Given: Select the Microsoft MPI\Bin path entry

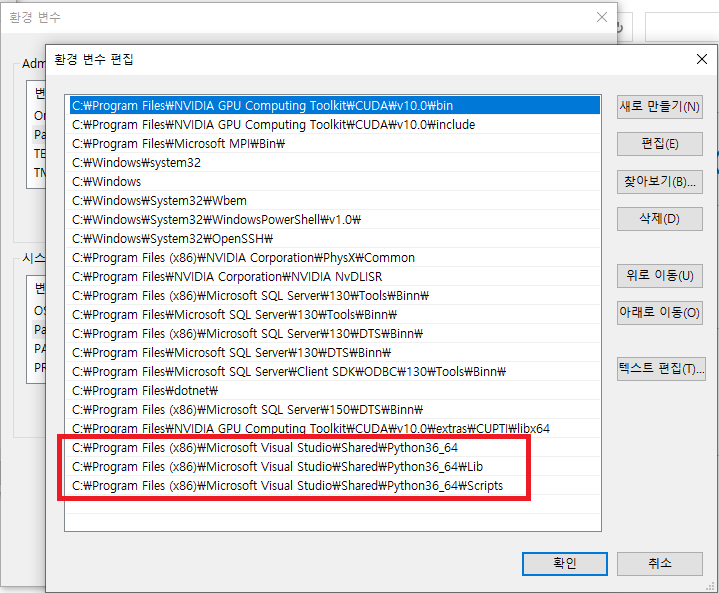Looking at the screenshot, I should point(334,144).
